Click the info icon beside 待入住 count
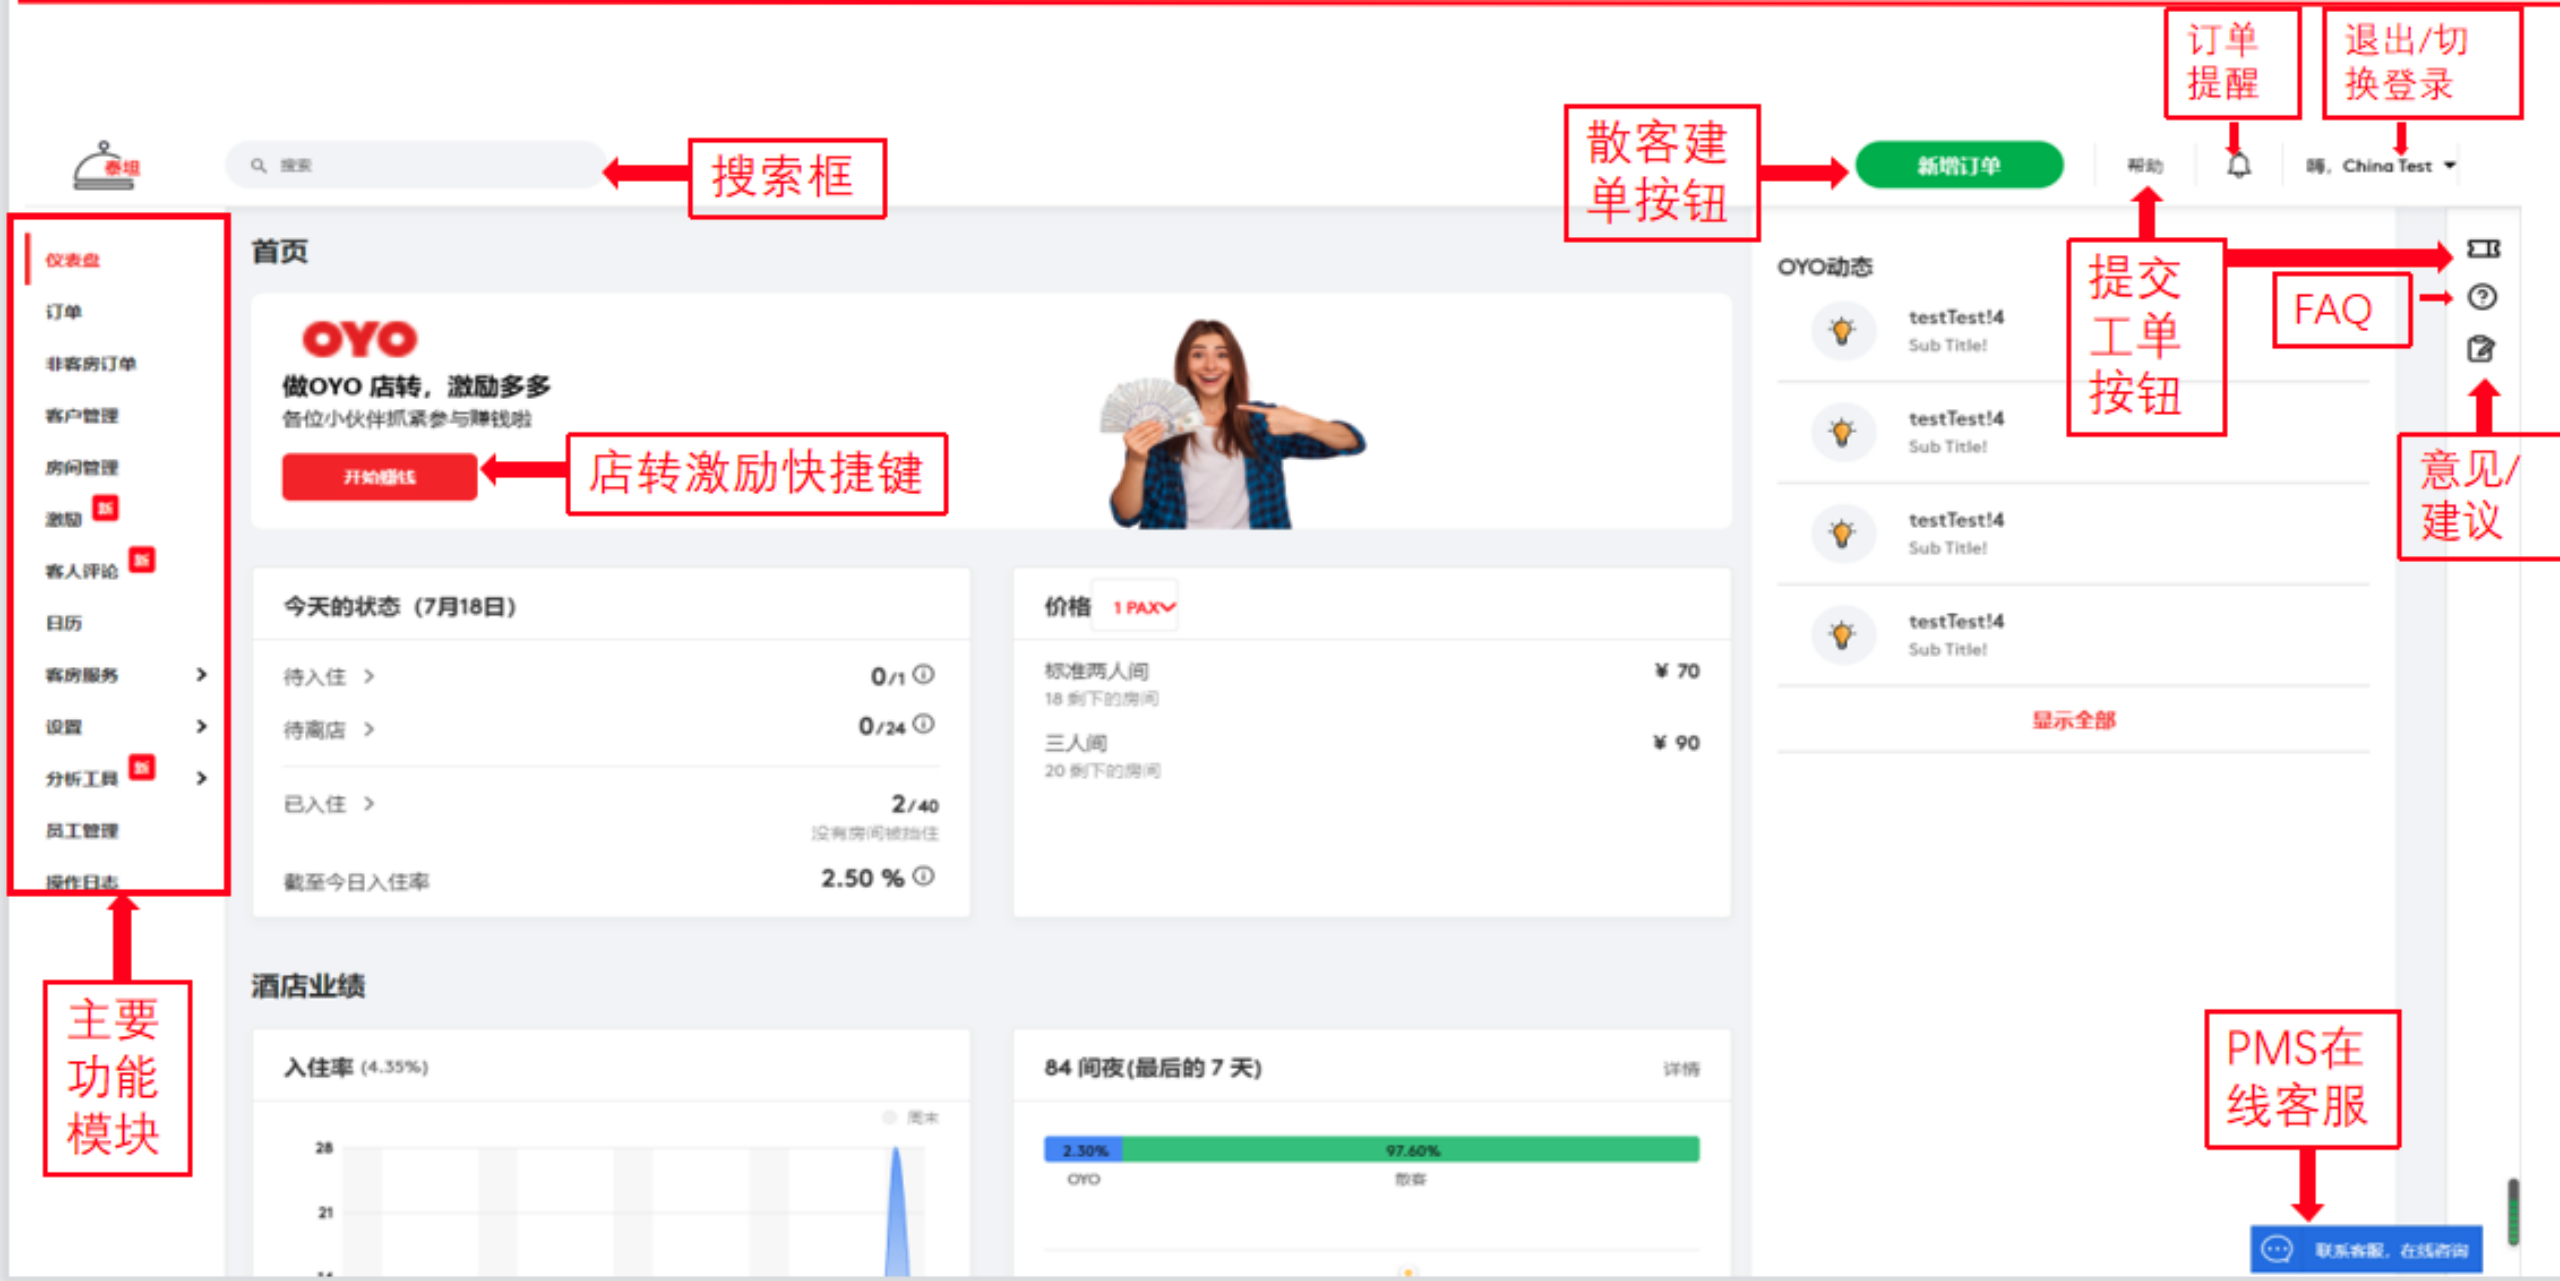The height and width of the screenshot is (1281, 2560). (925, 674)
